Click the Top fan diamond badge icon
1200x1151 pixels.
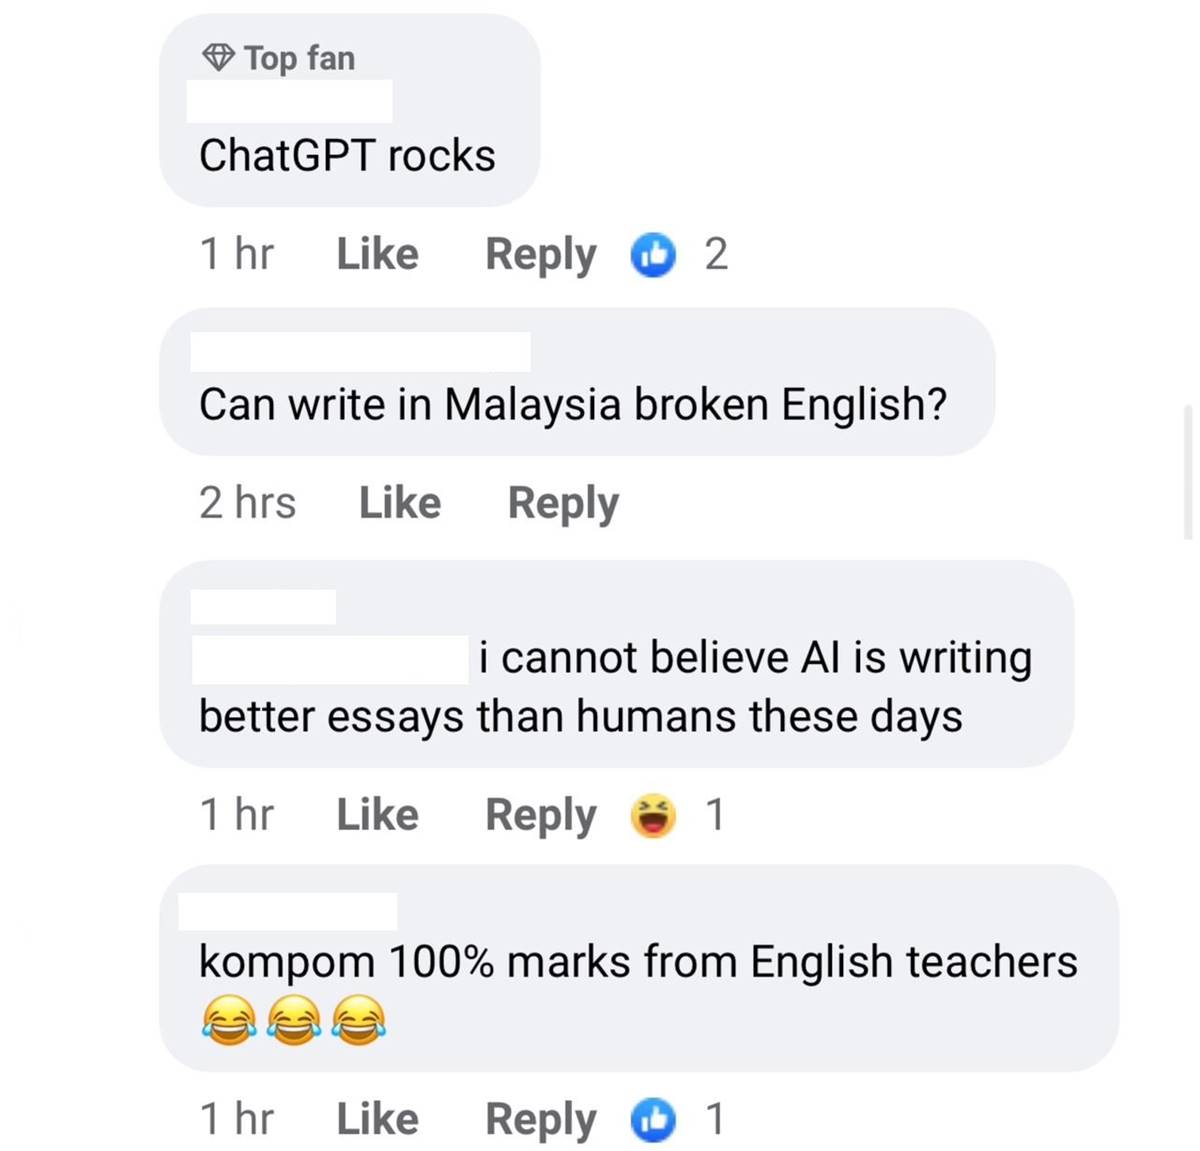coord(218,58)
